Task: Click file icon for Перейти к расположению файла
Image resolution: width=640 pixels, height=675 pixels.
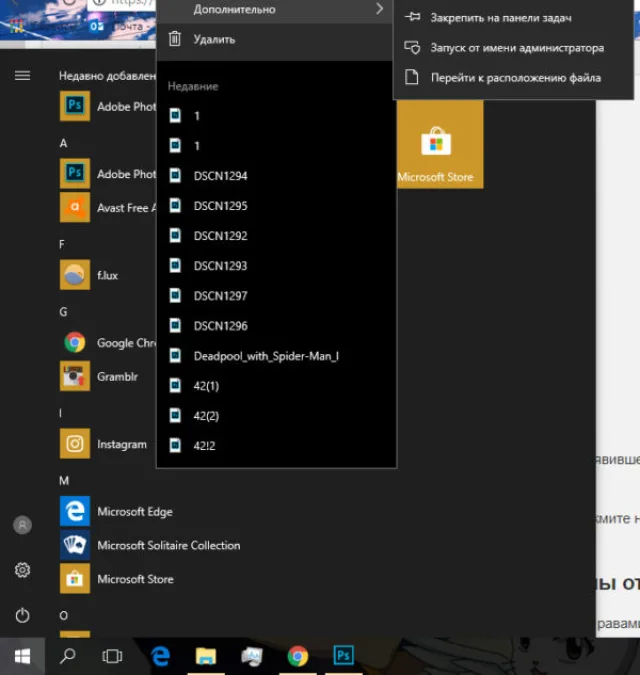Action: point(412,77)
